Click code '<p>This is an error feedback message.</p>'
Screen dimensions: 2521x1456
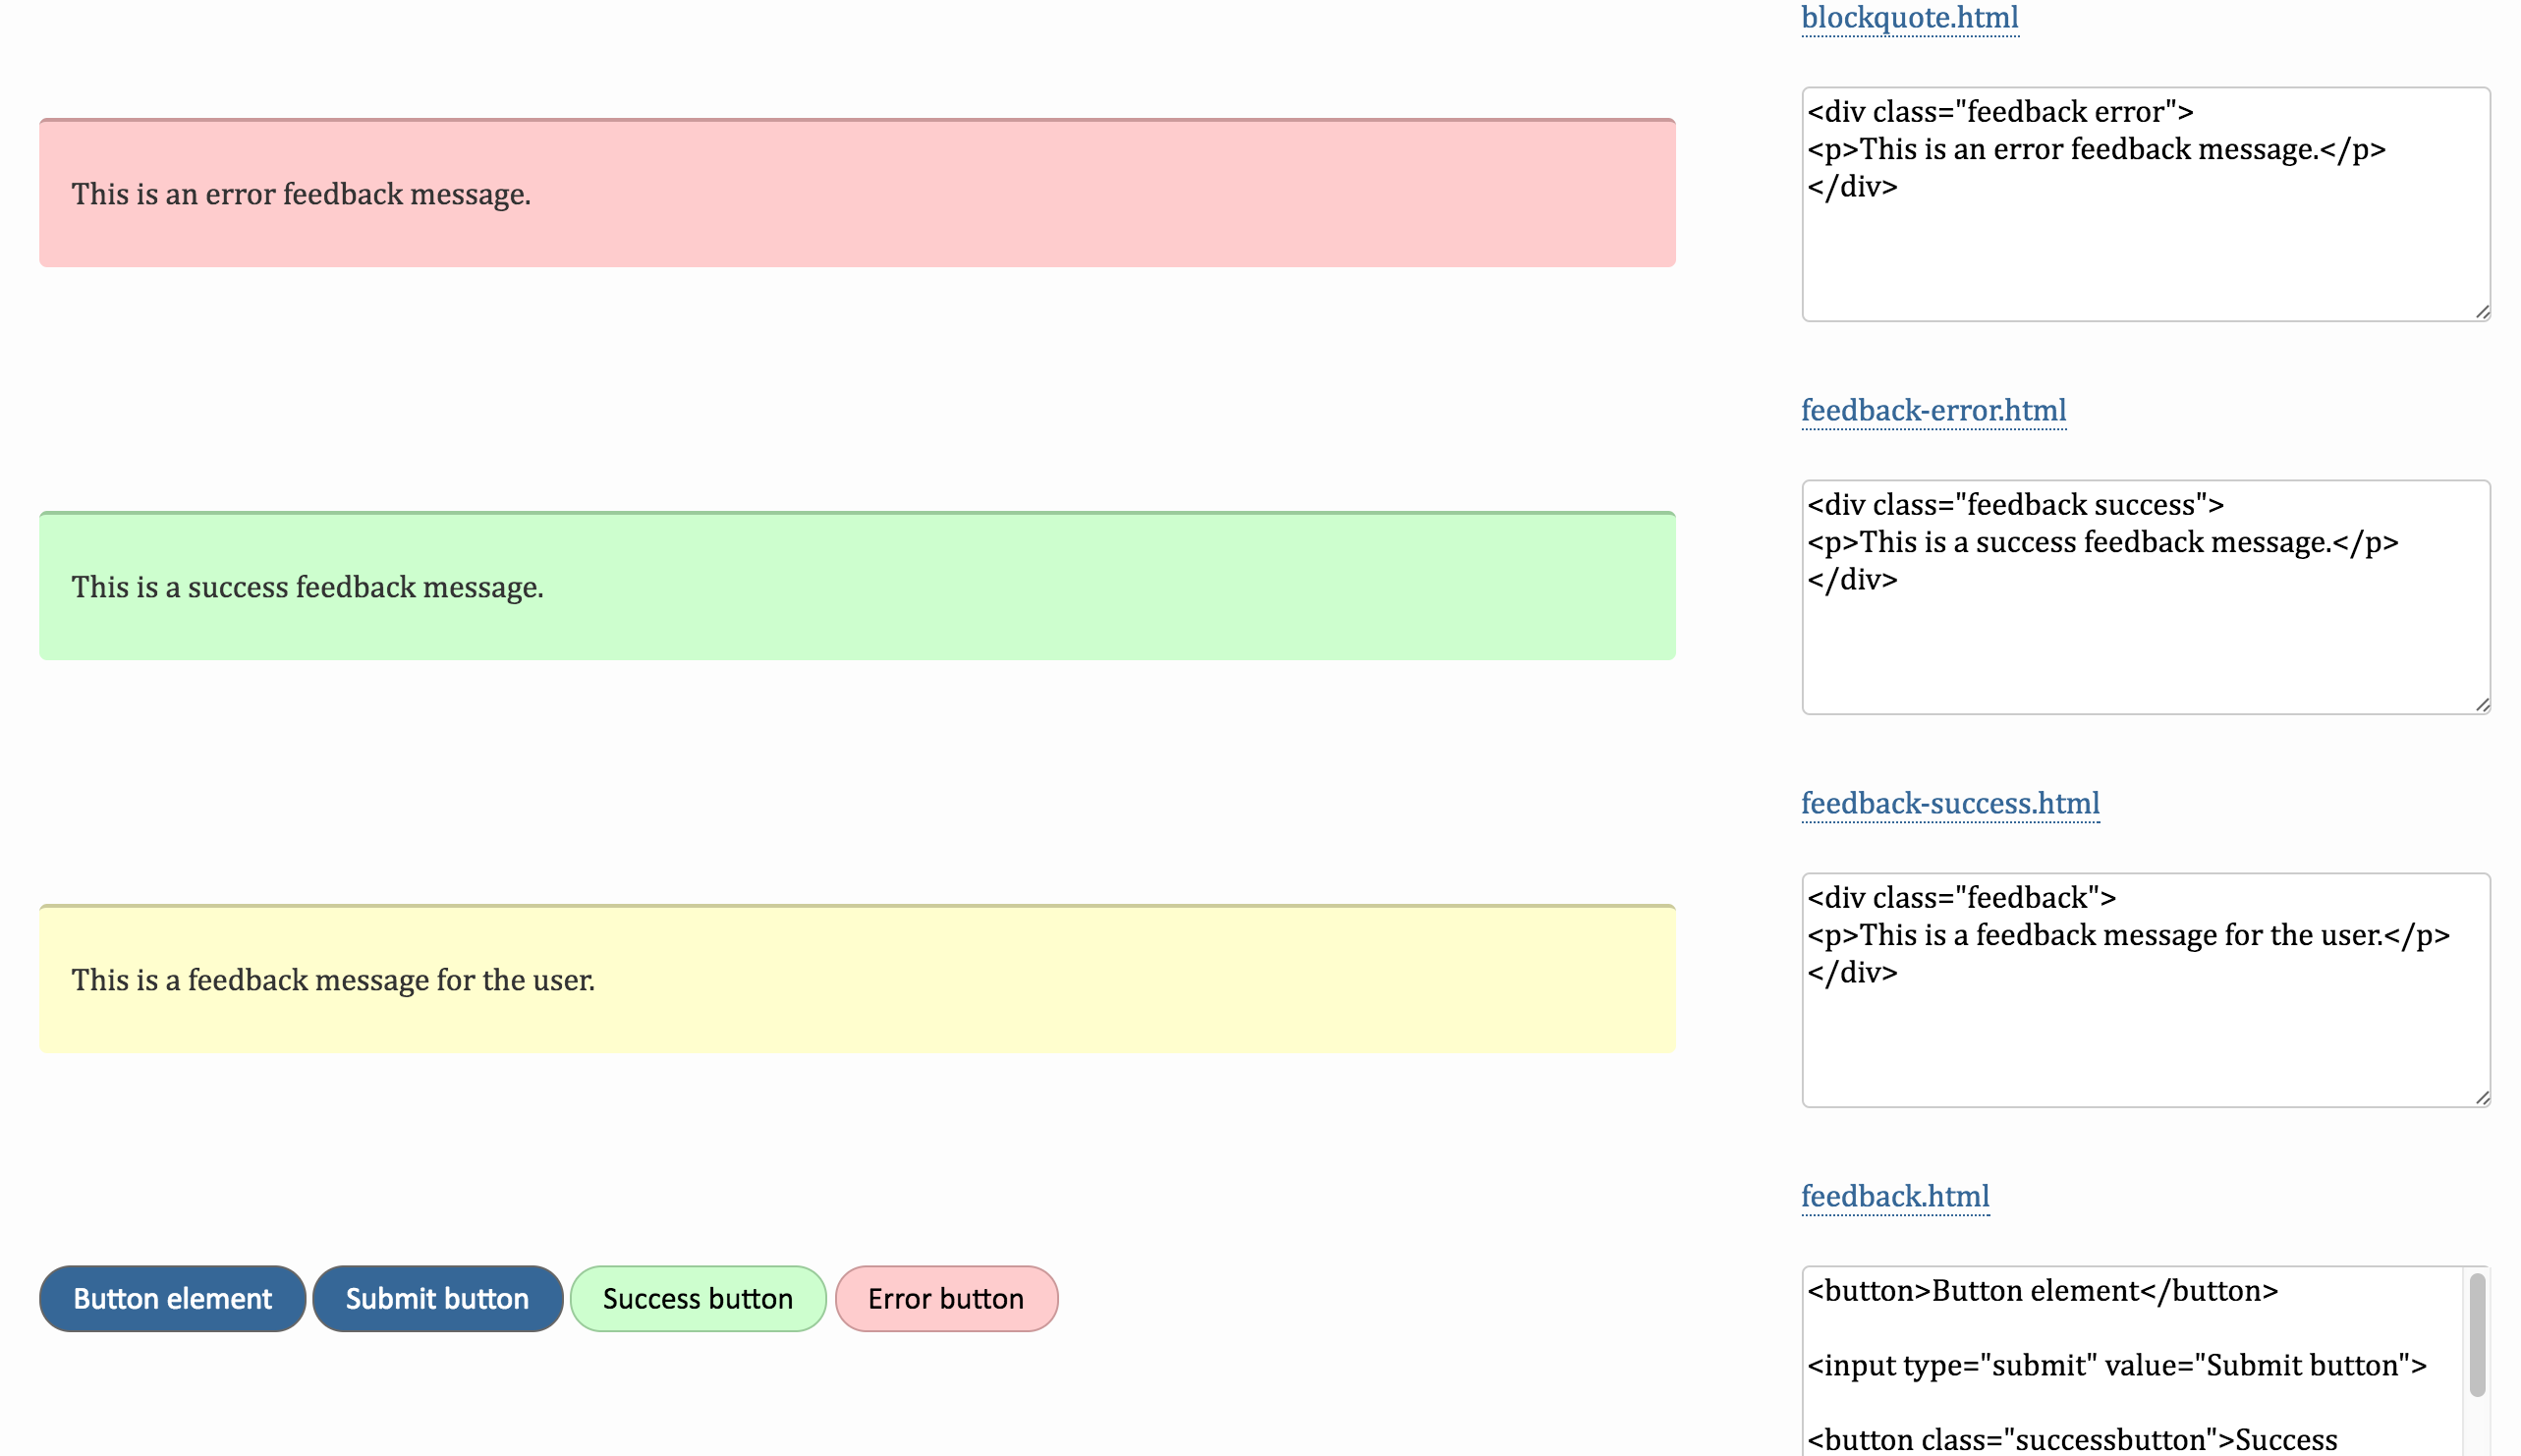click(x=2096, y=150)
